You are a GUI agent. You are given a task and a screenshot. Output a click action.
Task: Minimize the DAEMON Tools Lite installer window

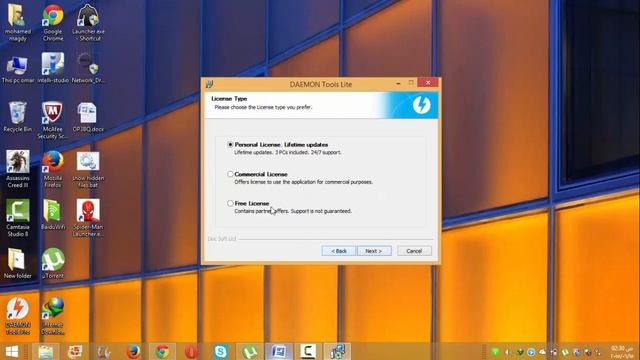click(398, 83)
